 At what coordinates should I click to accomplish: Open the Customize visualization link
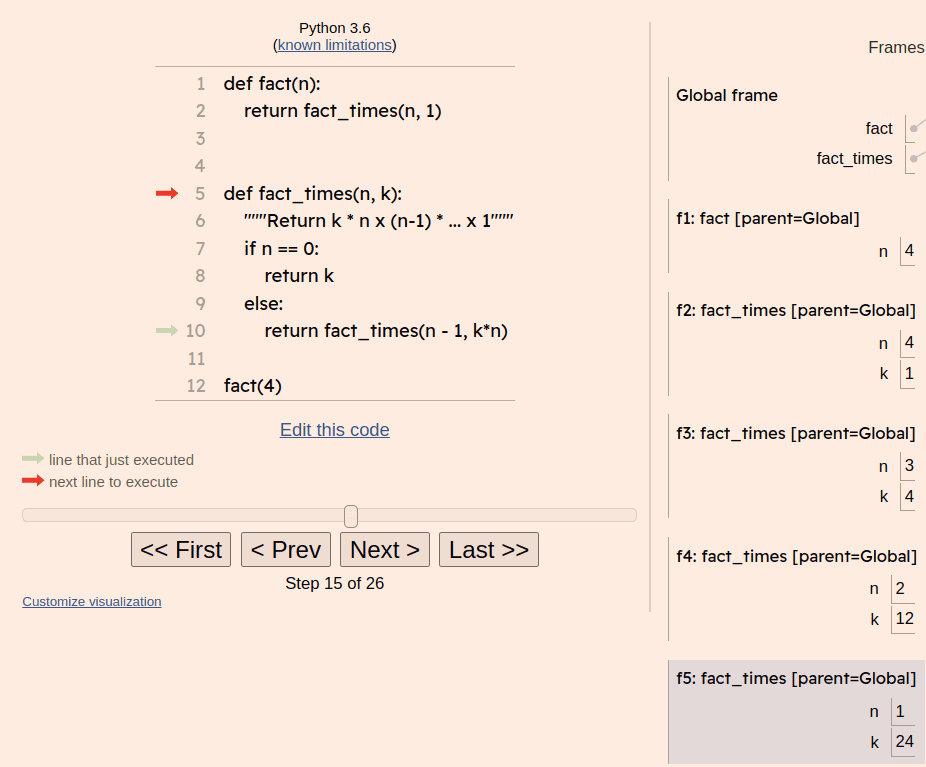[x=92, y=602]
